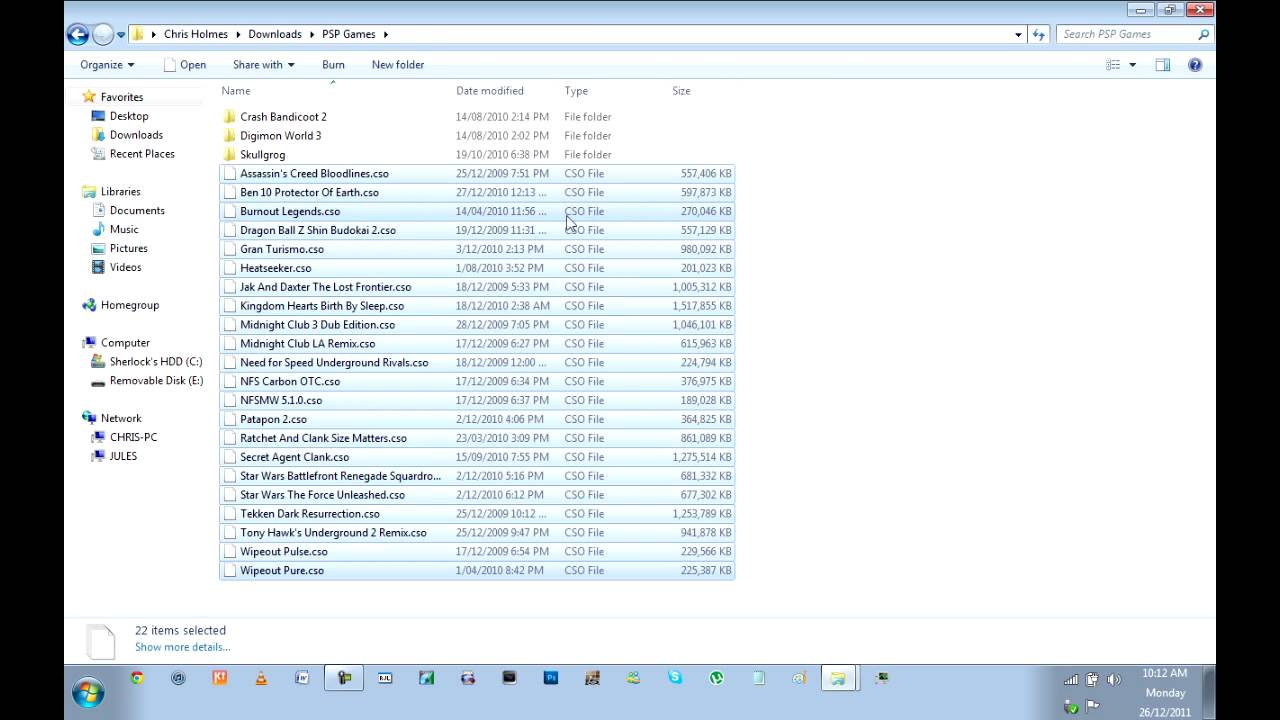1280x720 pixels.
Task: Change your view icon button
Action: (x=1113, y=65)
